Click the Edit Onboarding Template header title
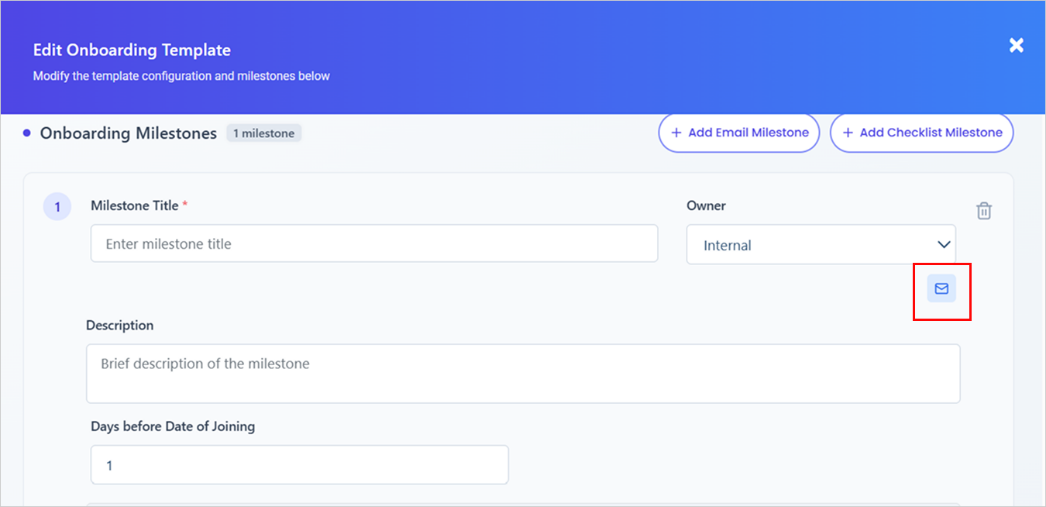1046x507 pixels. pyautogui.click(x=132, y=50)
